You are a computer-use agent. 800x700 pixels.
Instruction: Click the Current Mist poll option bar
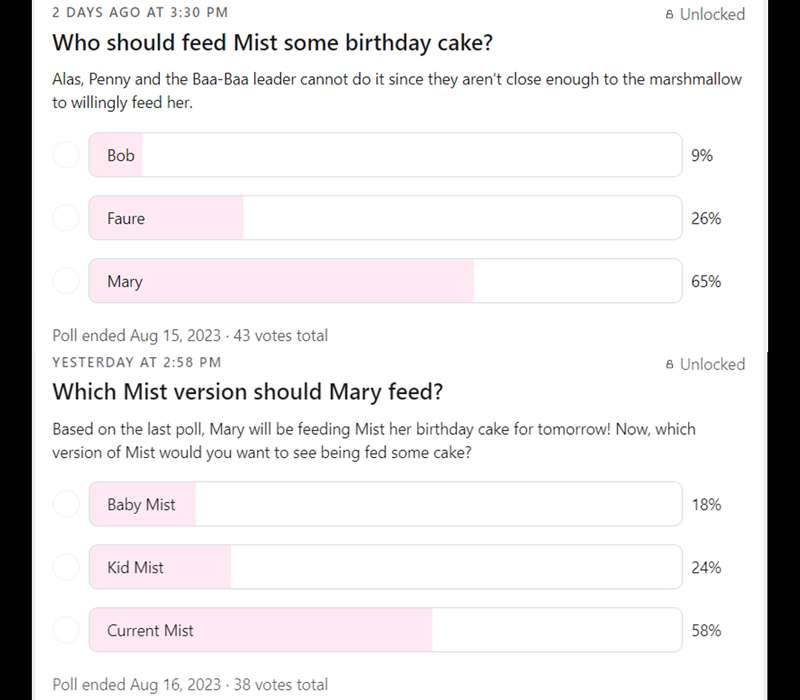coord(385,630)
